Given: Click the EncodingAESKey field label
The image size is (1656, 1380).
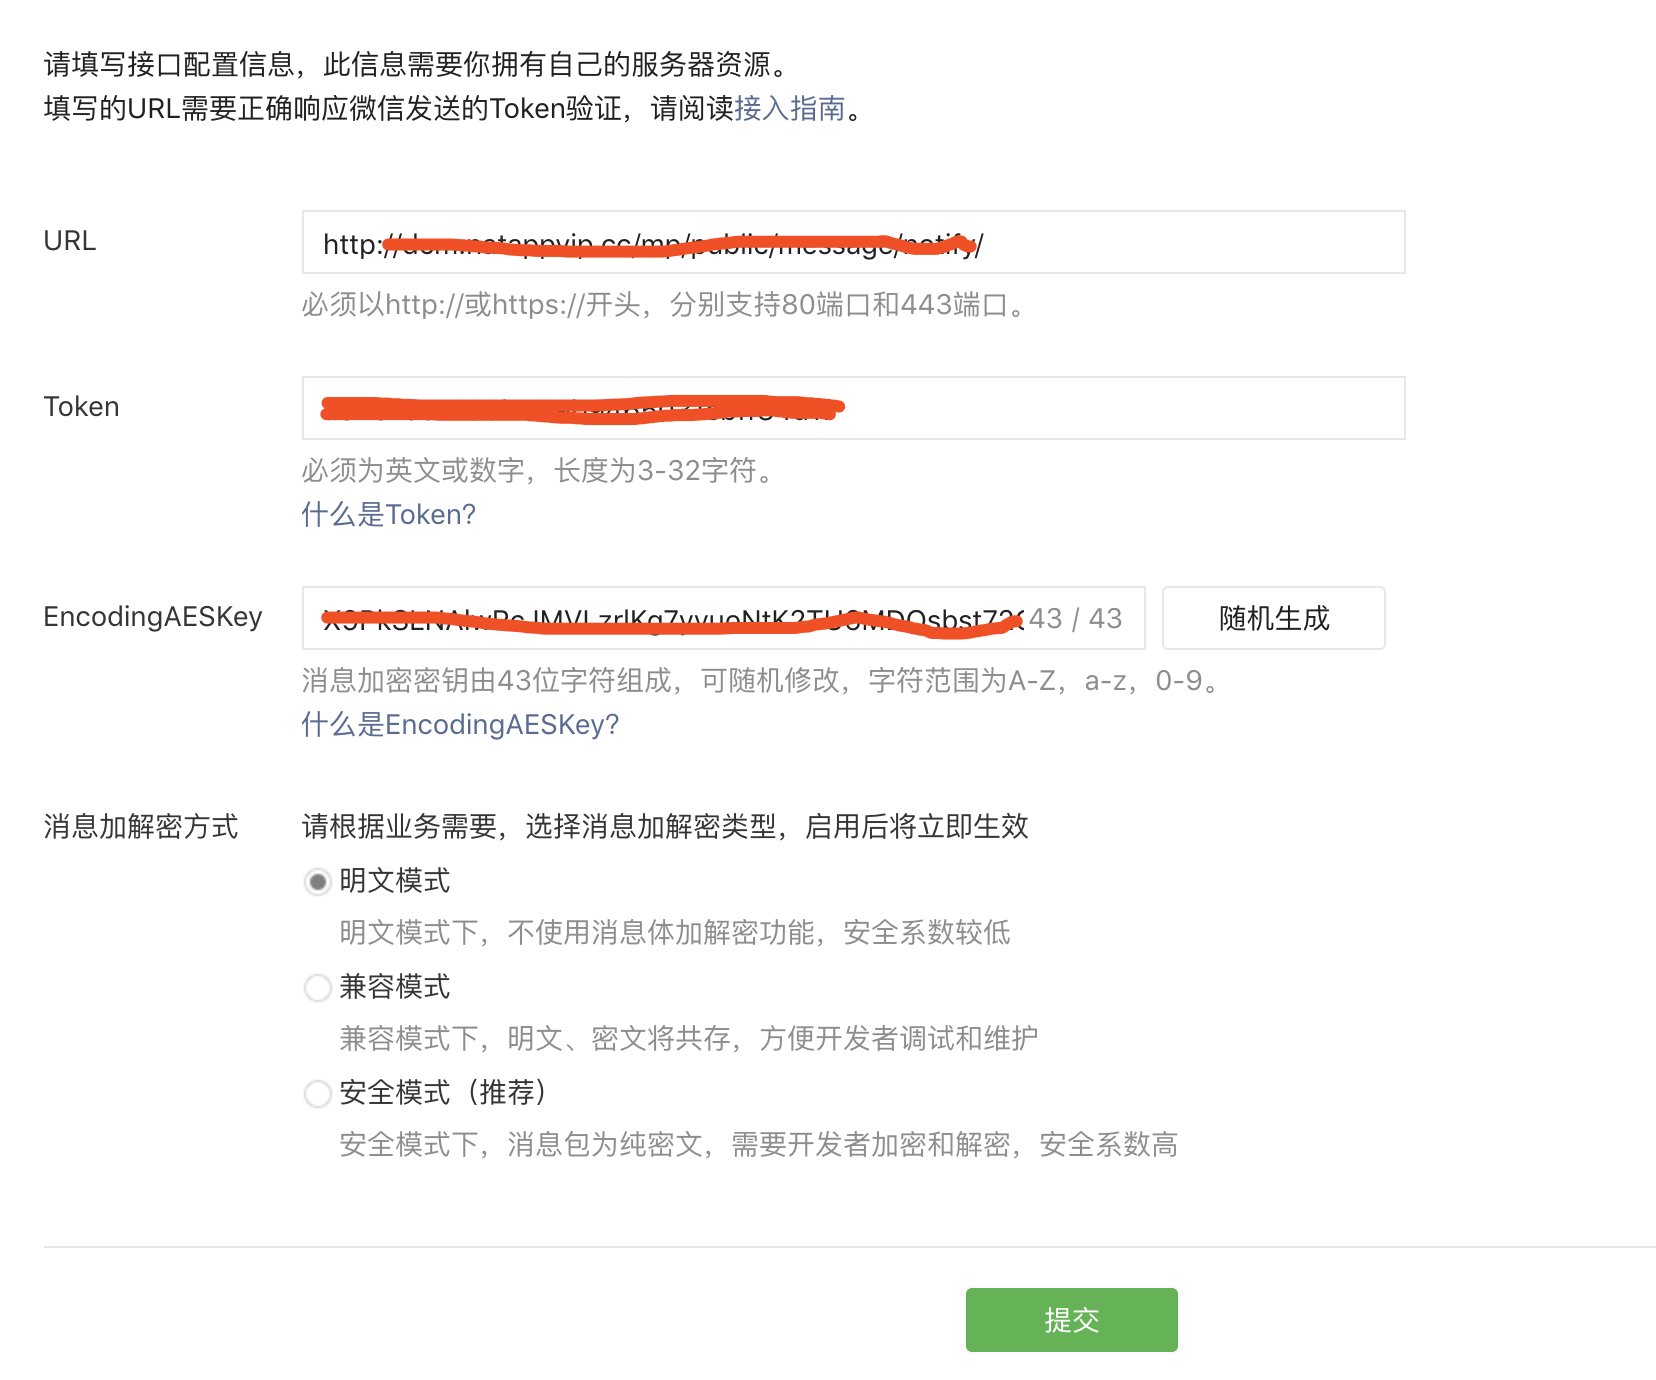Looking at the screenshot, I should [x=153, y=616].
